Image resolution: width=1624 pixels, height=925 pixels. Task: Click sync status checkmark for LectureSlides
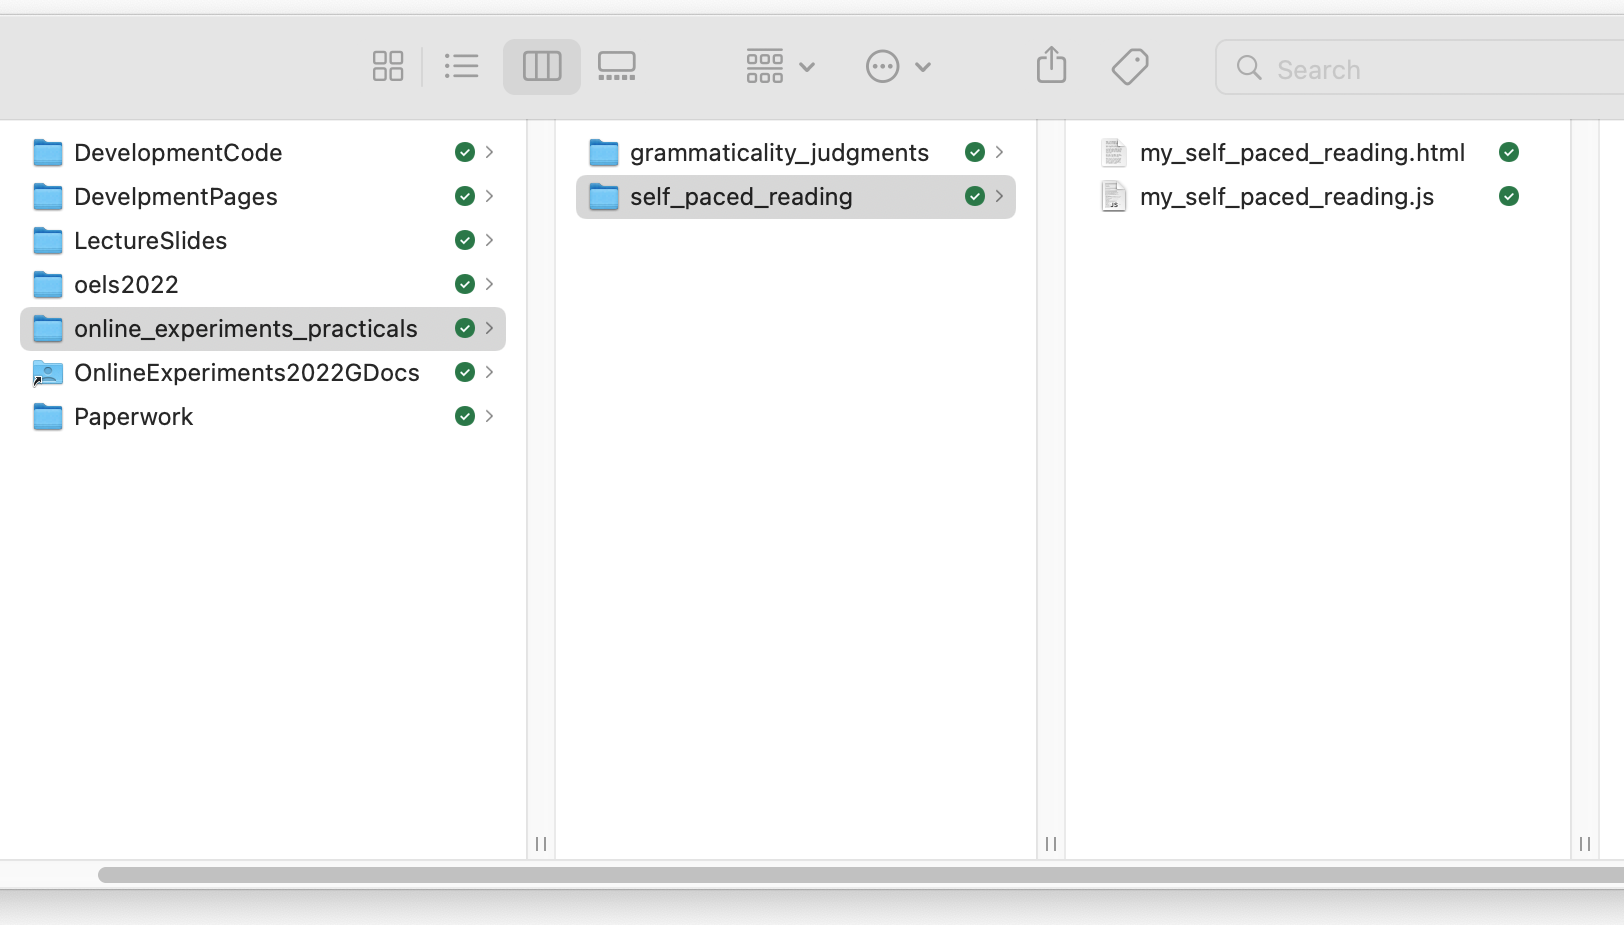(x=465, y=240)
